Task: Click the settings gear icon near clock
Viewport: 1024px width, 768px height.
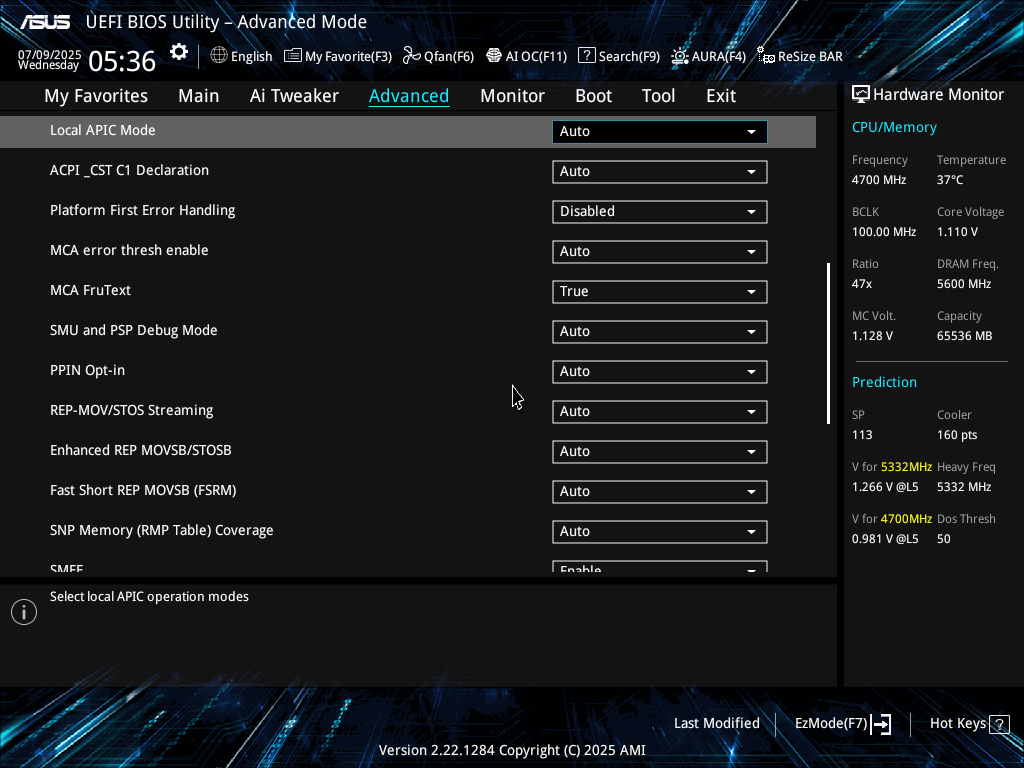Action: (x=179, y=52)
